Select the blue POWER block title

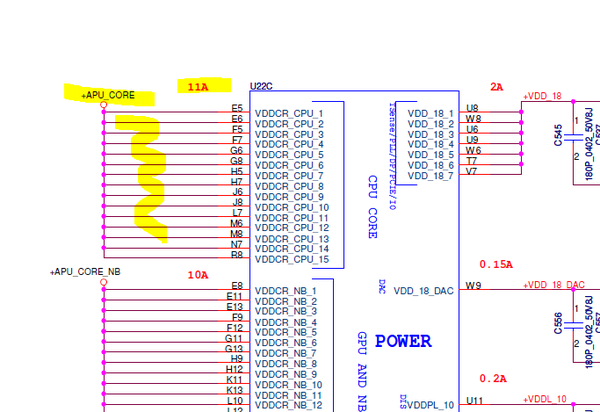point(403,341)
